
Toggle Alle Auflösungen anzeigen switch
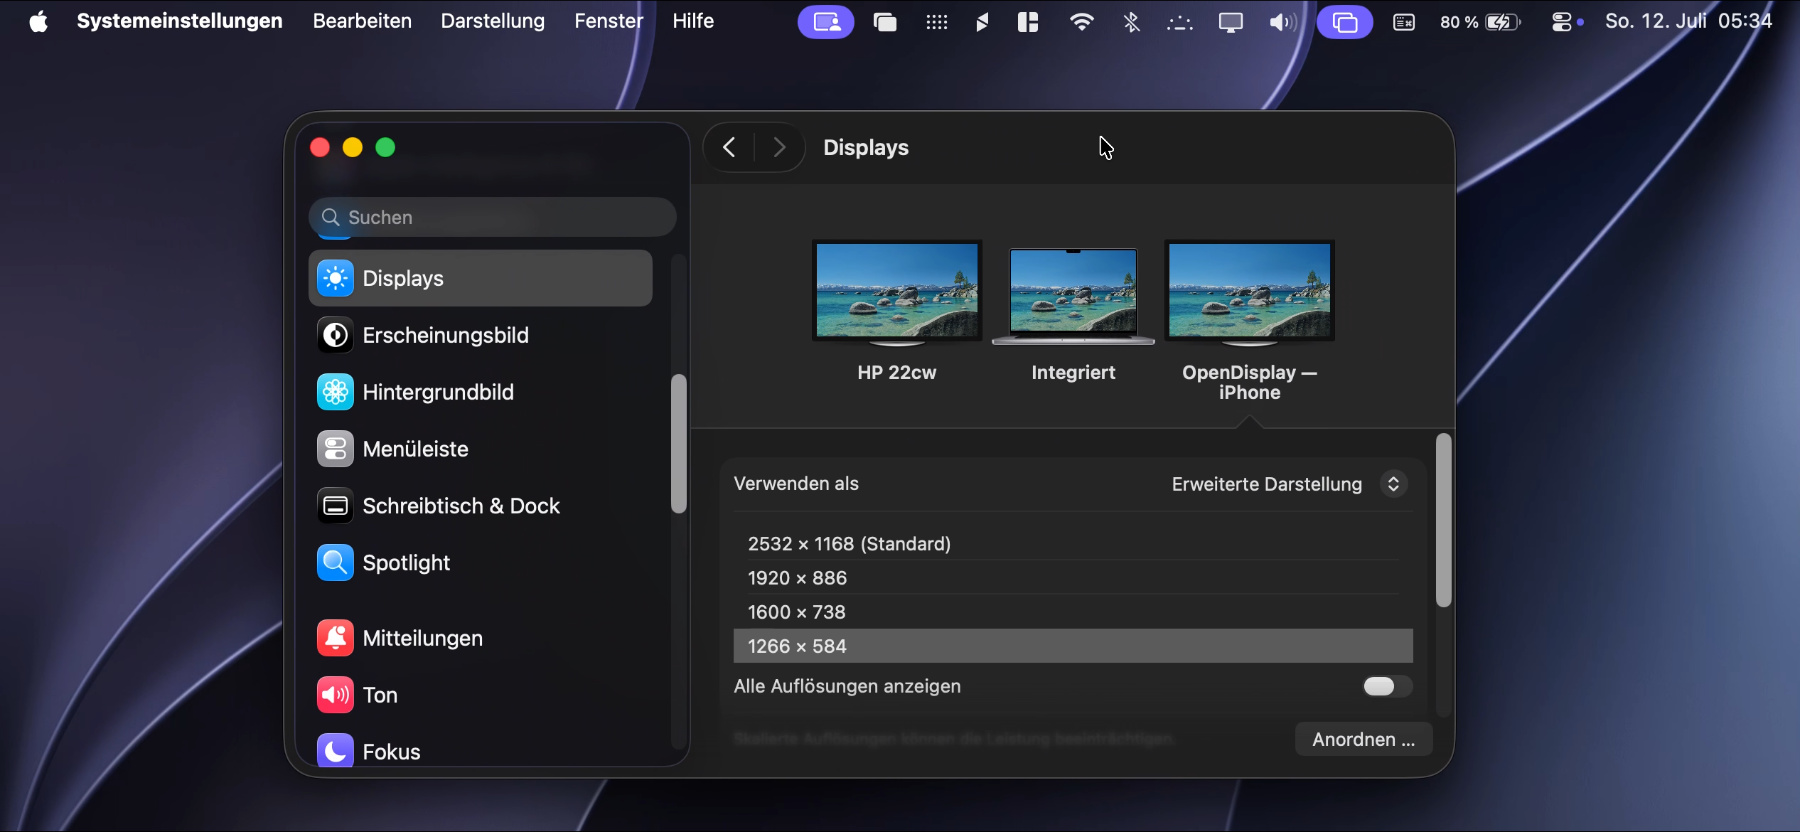[1387, 686]
